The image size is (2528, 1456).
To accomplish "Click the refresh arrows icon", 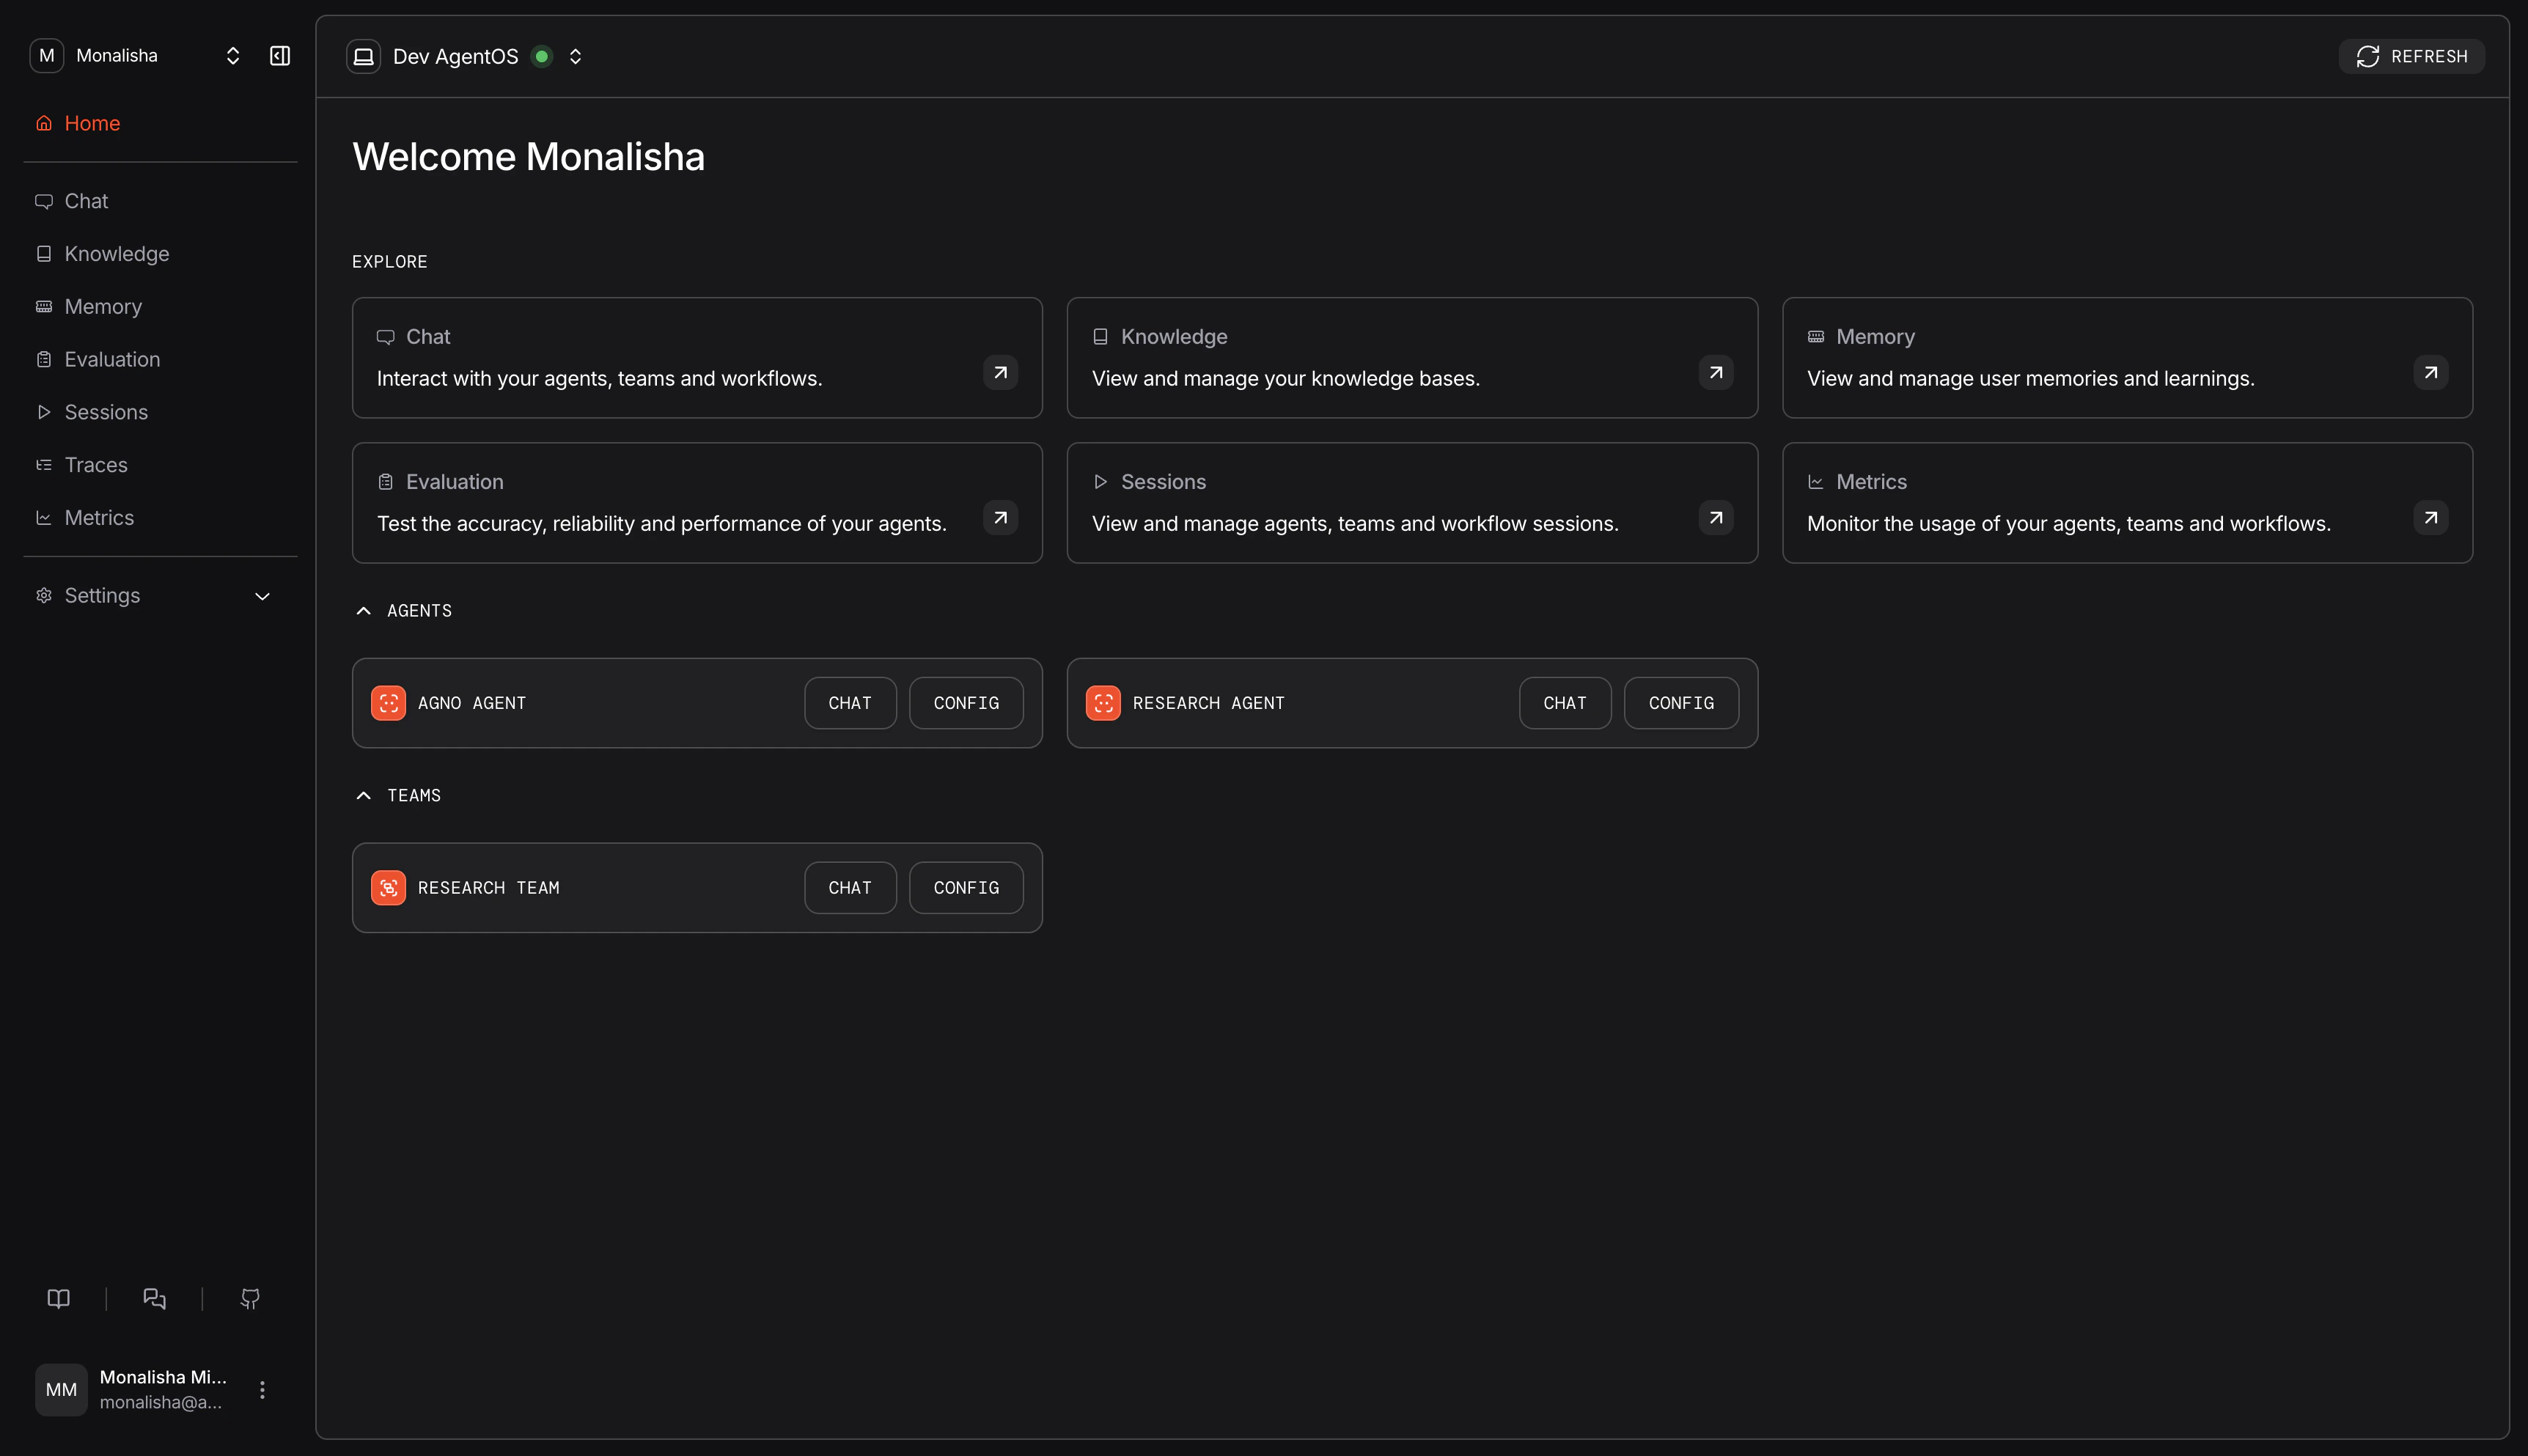I will tap(2368, 56).
